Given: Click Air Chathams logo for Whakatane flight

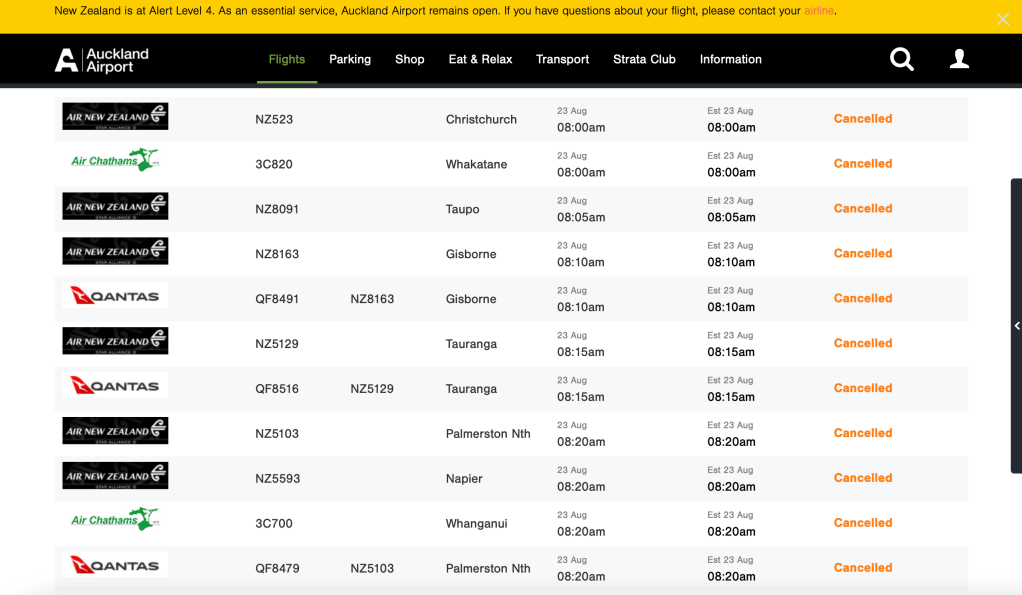Looking at the screenshot, I should click(115, 160).
